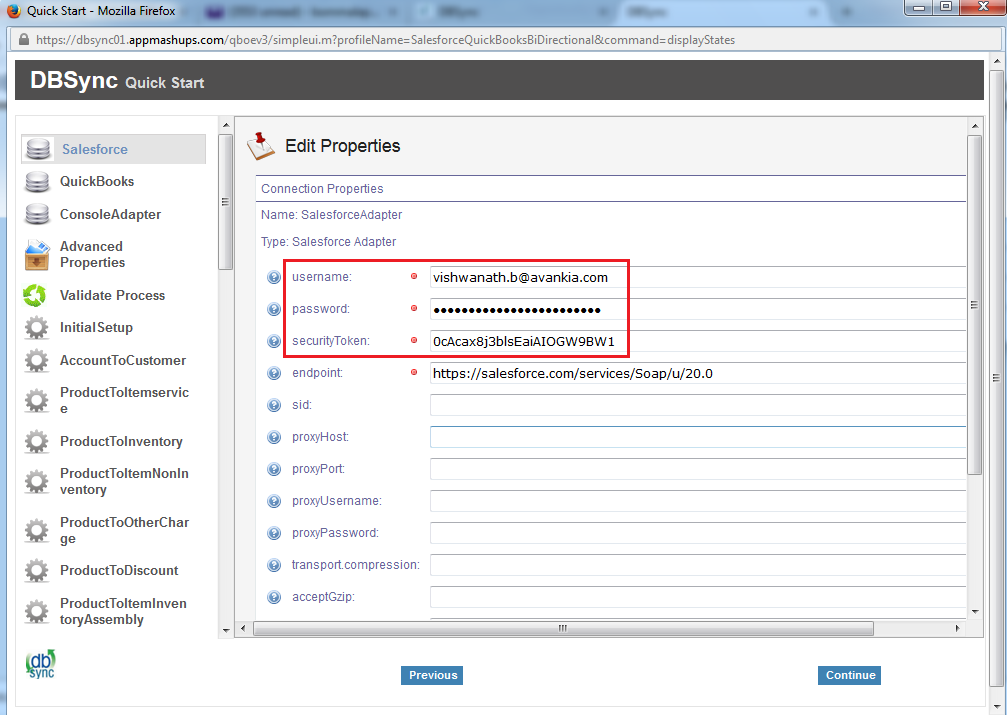Screen dimensions: 1007x715
Task: Click the sidebar scroll down arrow
Action: pyautogui.click(x=226, y=630)
